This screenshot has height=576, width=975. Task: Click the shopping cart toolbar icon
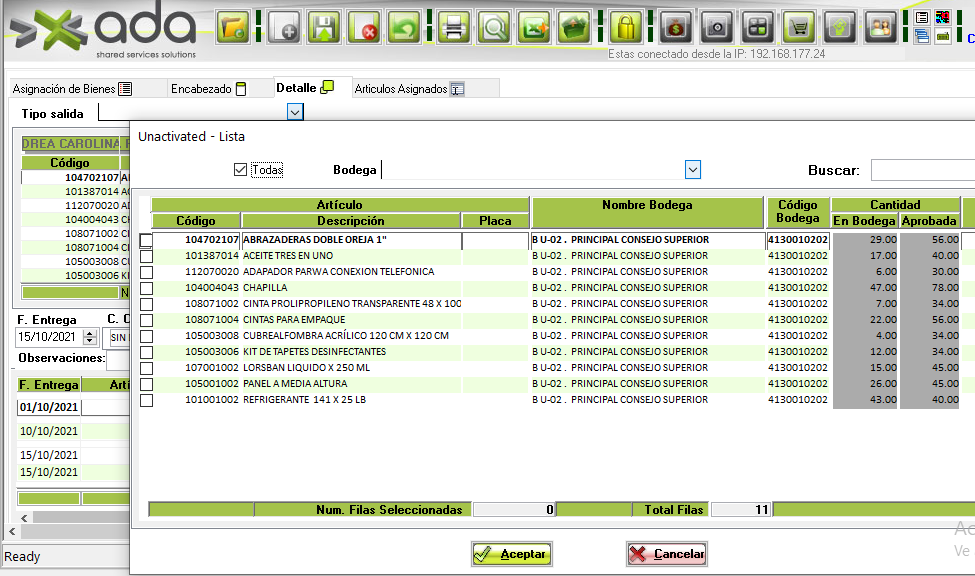[798, 27]
